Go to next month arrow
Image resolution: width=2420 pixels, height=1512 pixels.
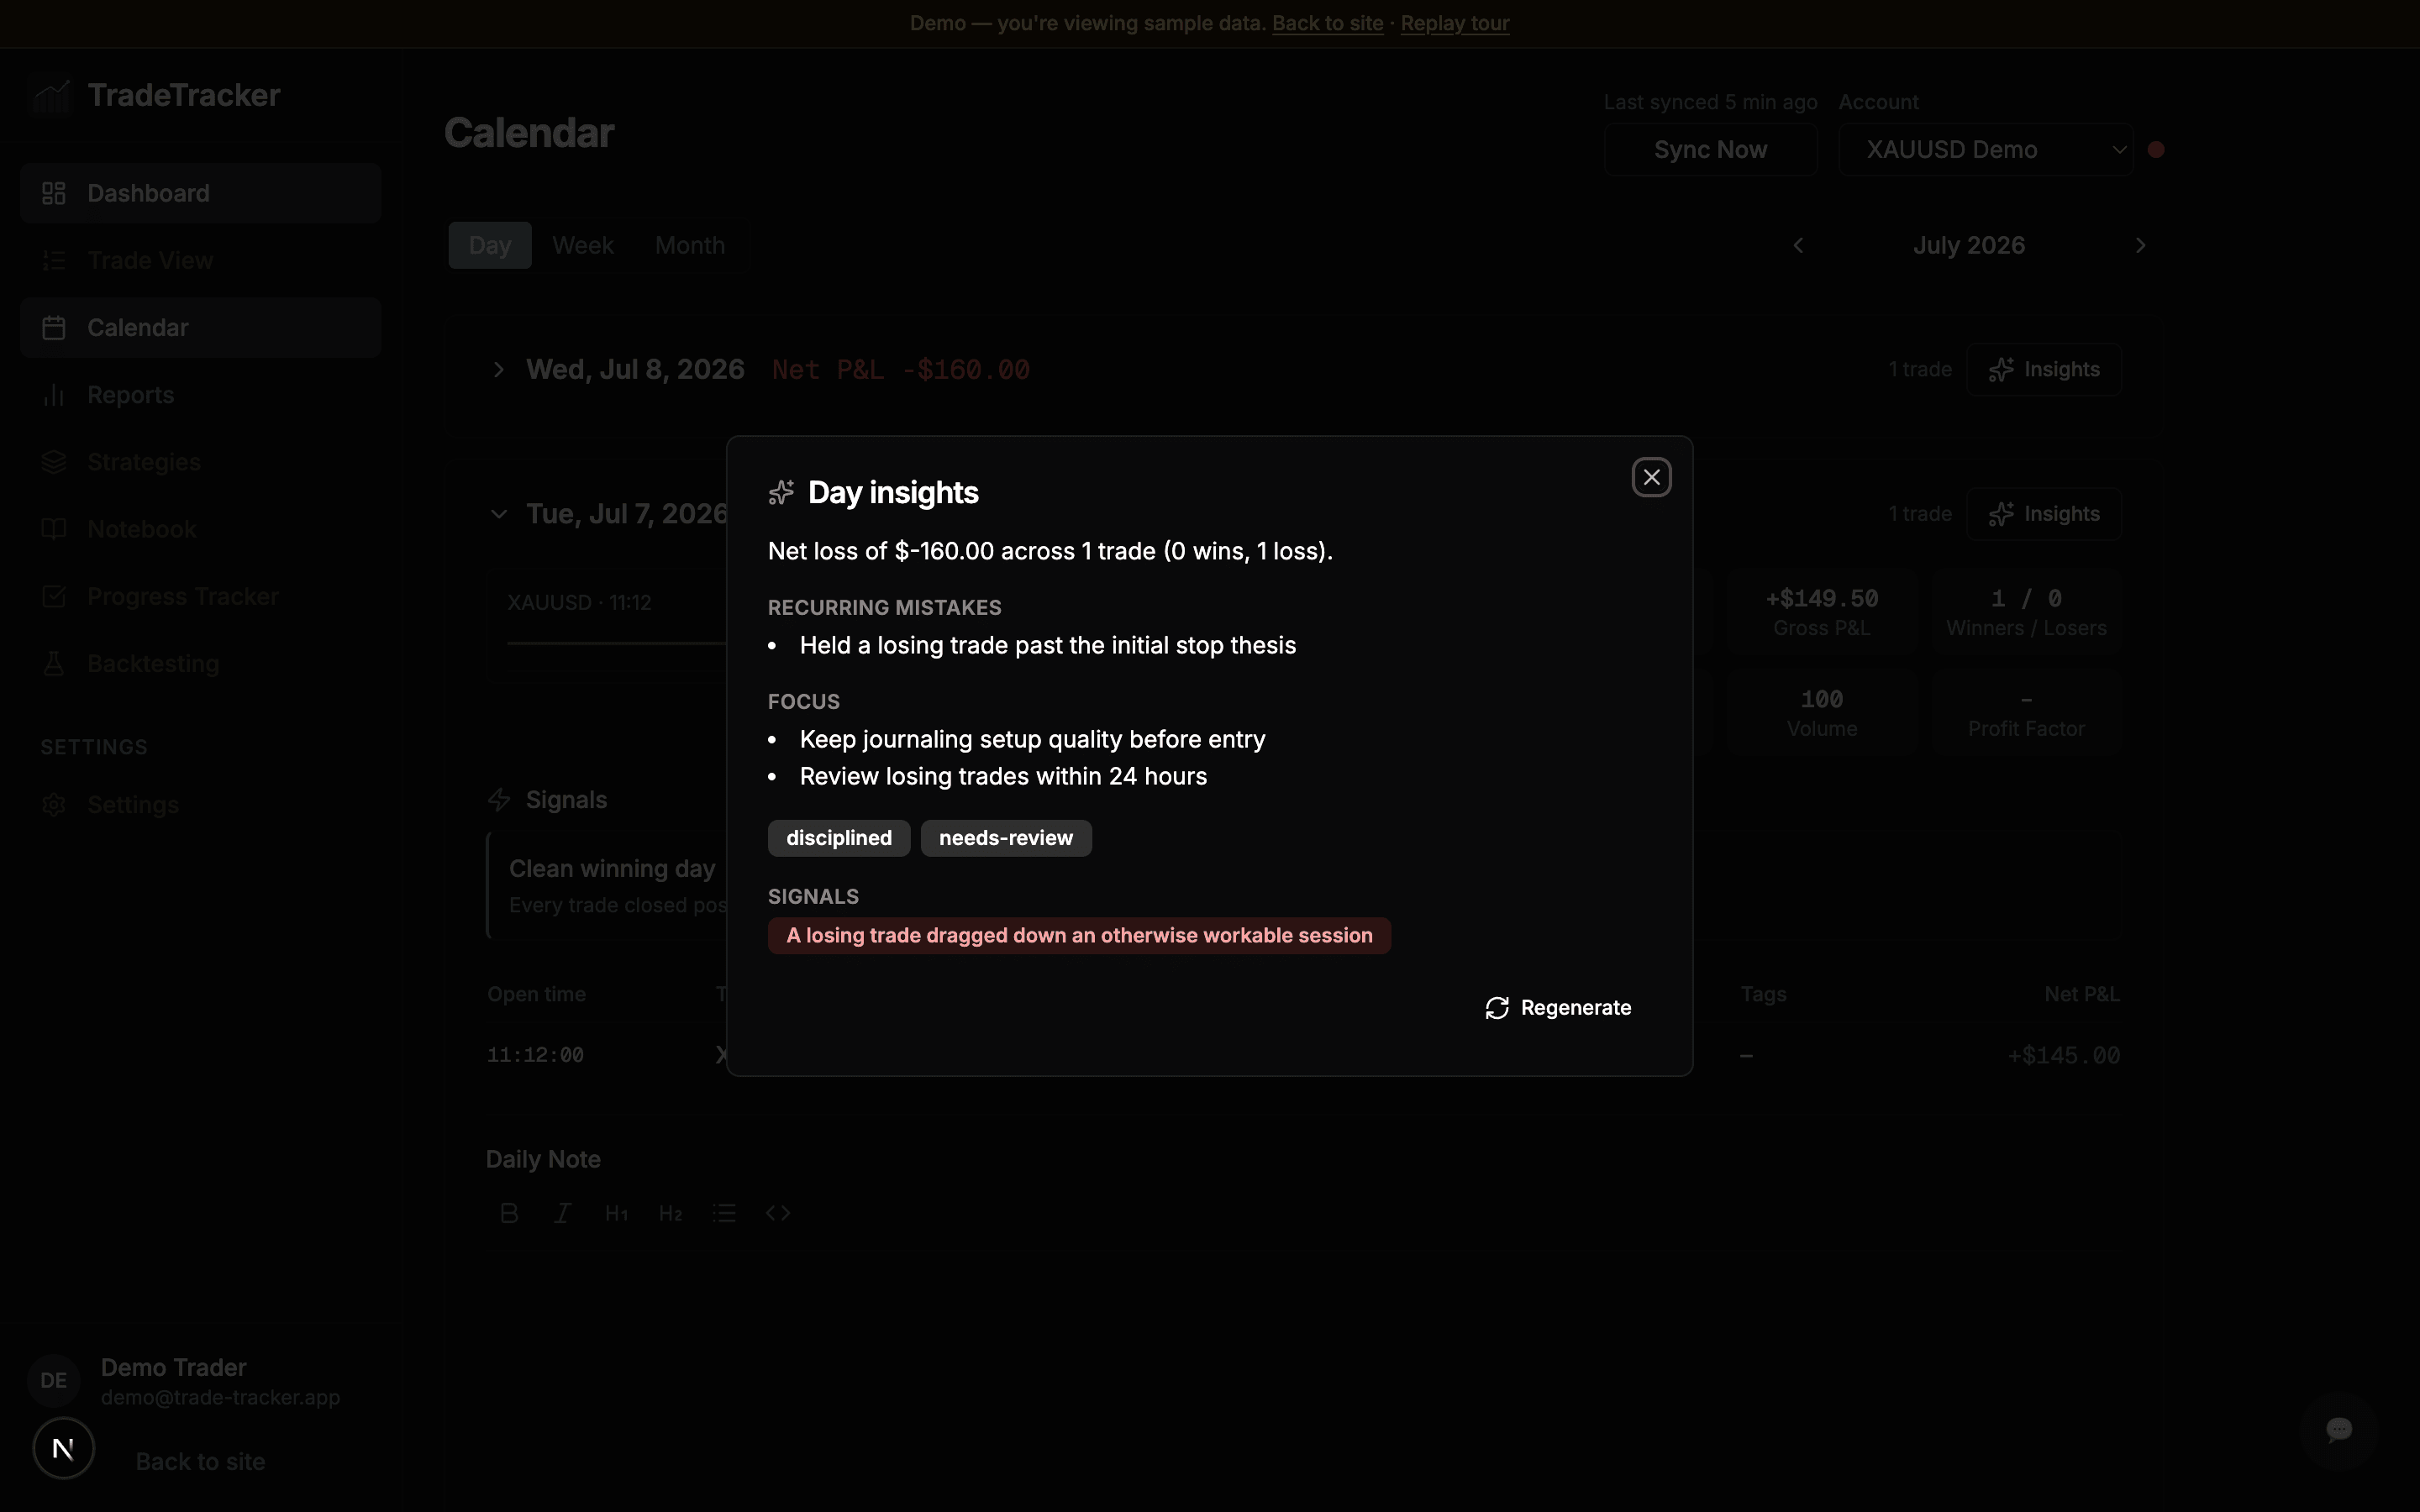[x=2140, y=245]
